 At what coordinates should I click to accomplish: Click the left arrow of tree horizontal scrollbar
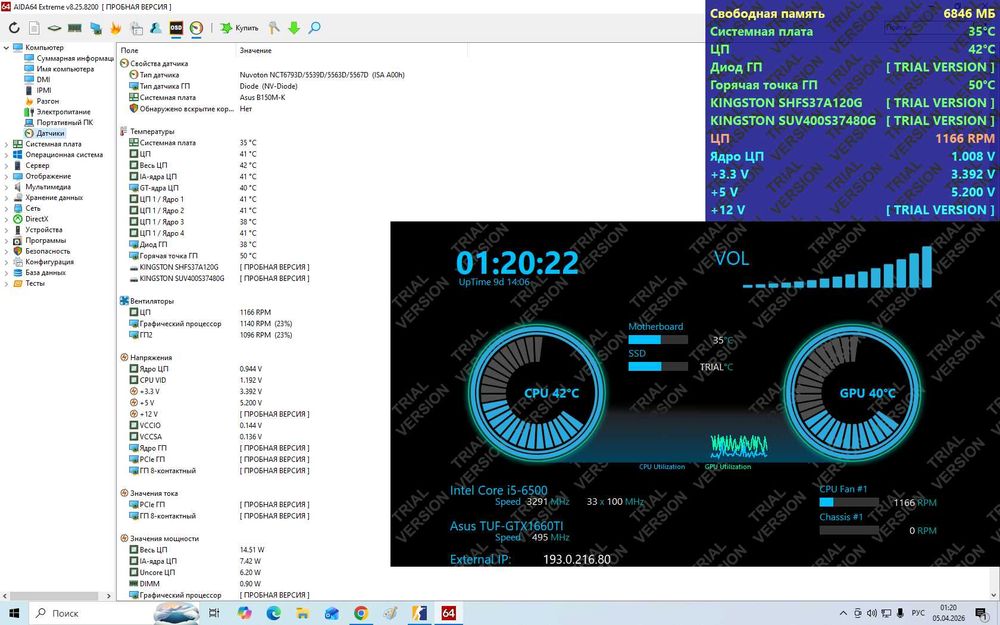[x=5, y=596]
